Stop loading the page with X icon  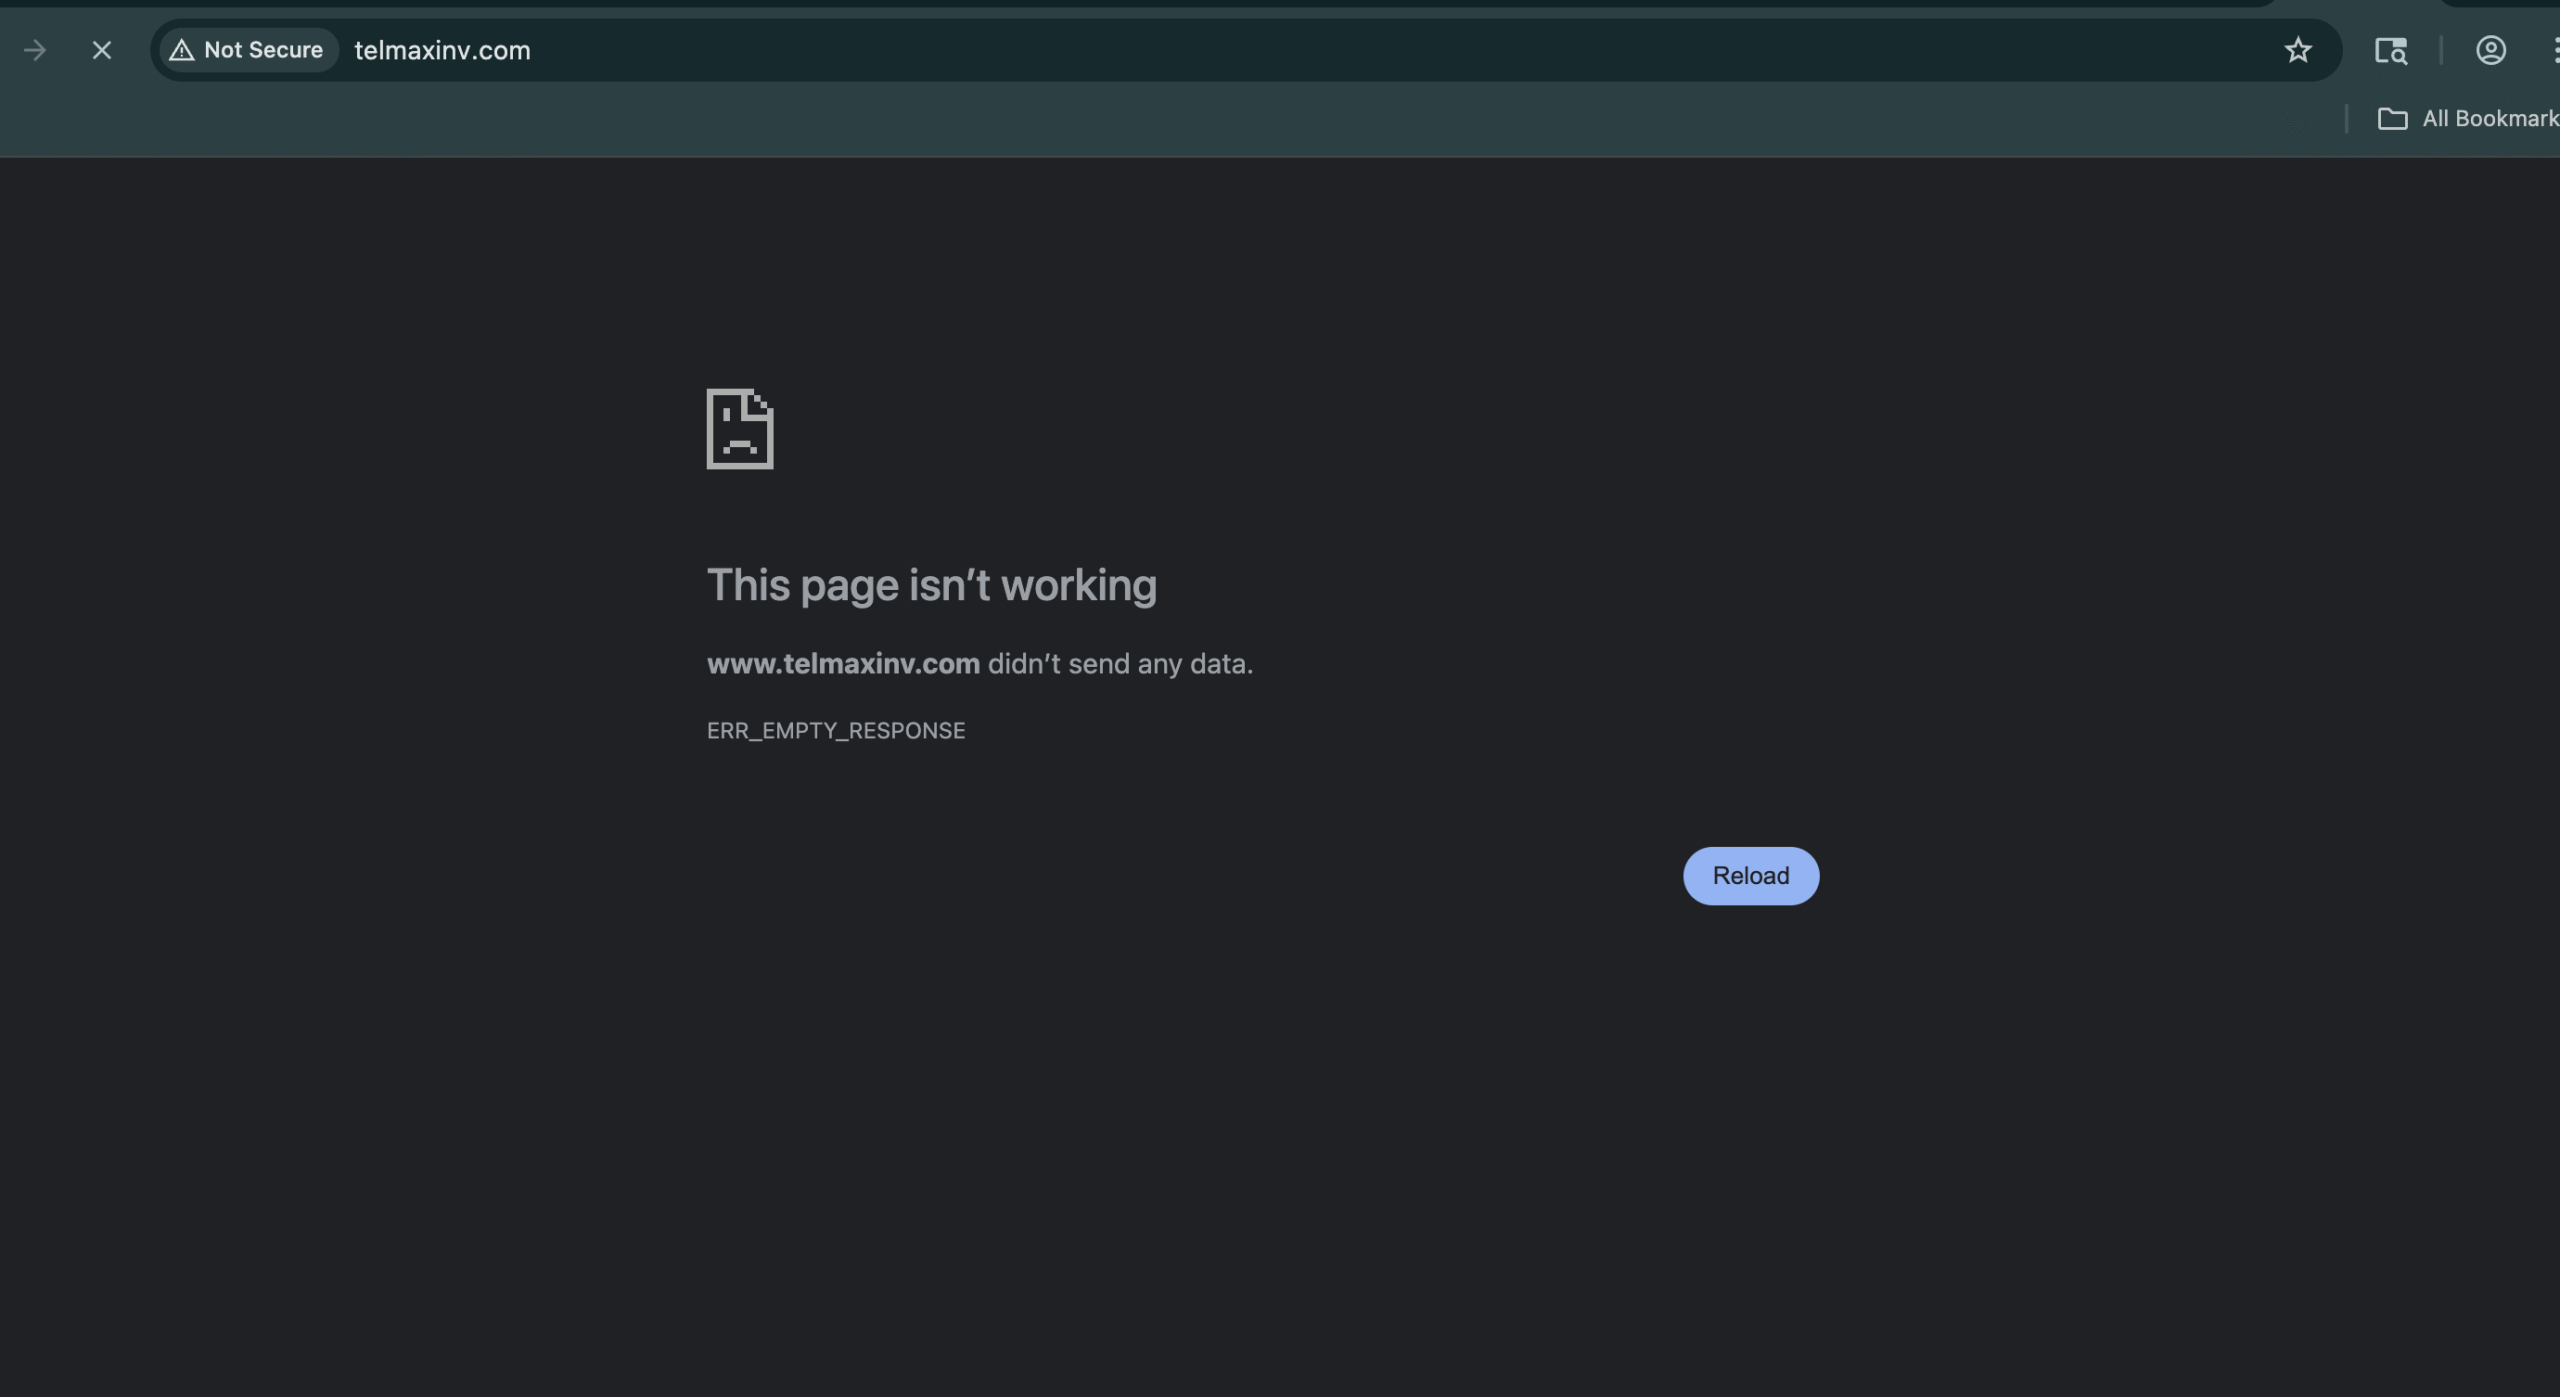pos(102,50)
